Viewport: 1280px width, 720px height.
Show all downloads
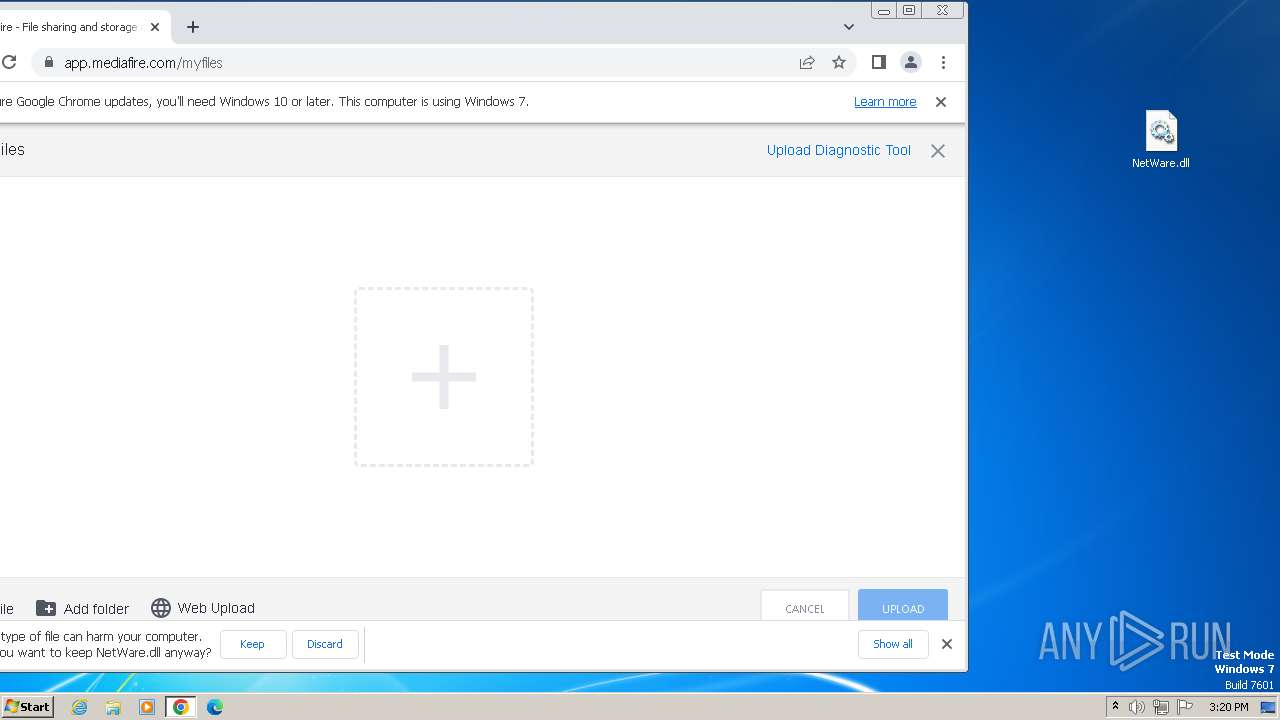pyautogui.click(x=893, y=644)
